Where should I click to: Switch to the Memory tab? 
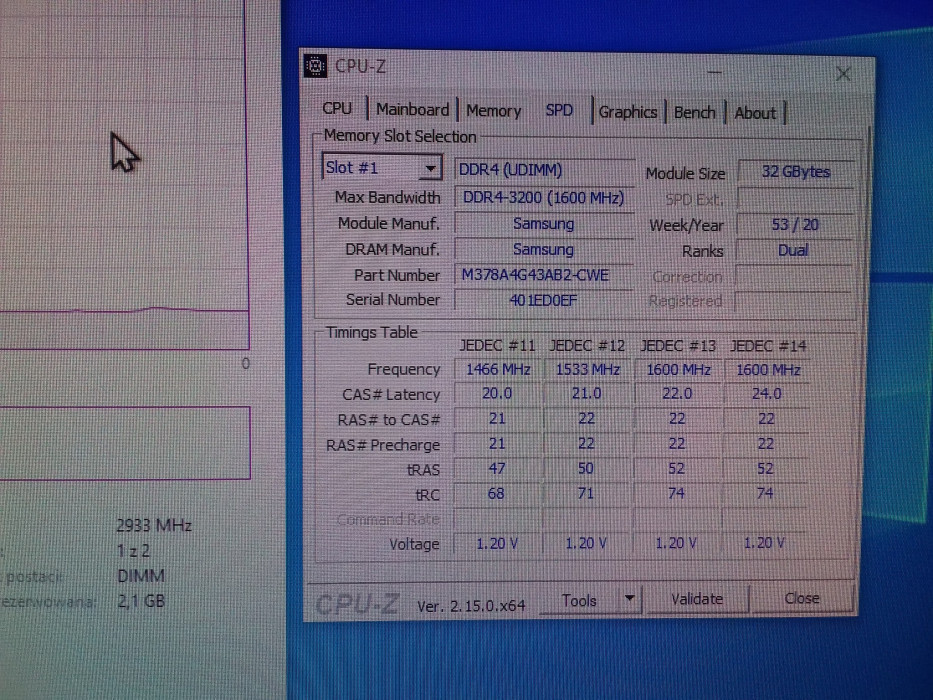(493, 111)
